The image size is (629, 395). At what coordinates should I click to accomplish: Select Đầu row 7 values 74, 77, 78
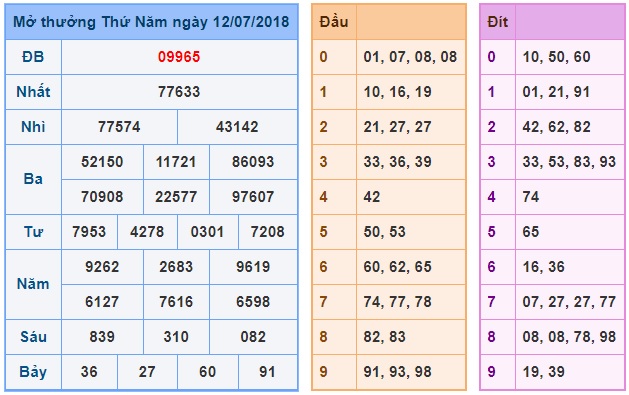398,302
